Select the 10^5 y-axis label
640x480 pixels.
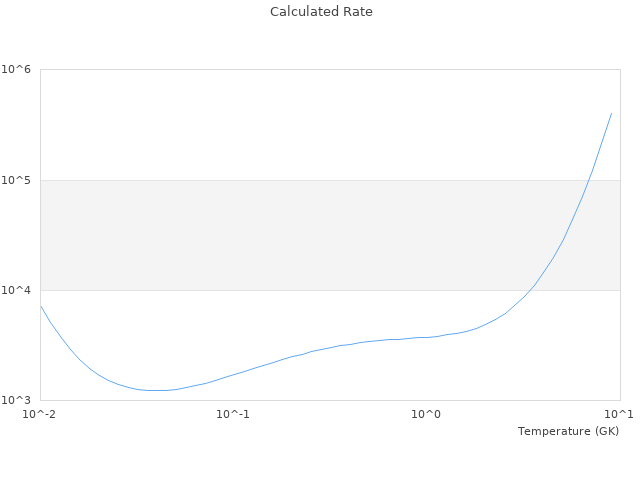click(x=16, y=180)
